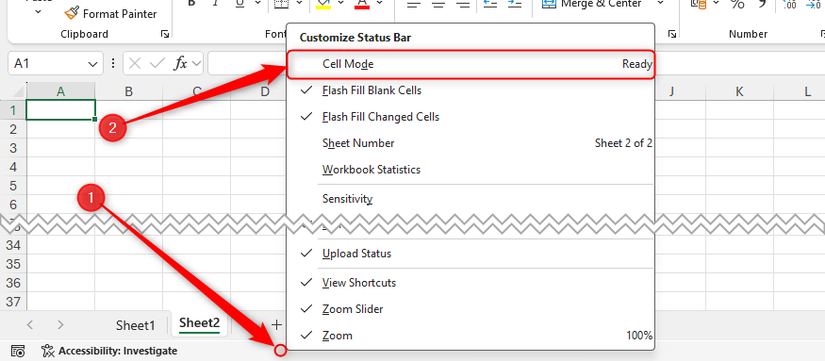This screenshot has height=361, width=825.
Task: Click the Decrease Indent icon
Action: point(490,4)
